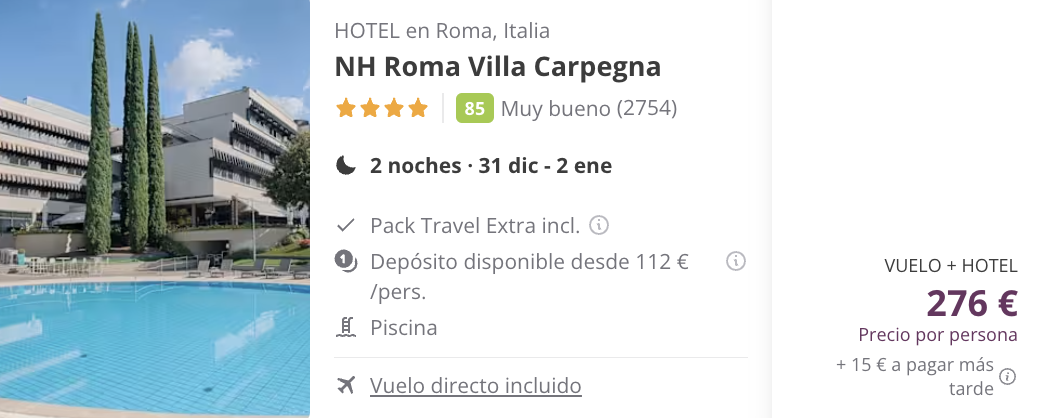Click the VUELO + HOTEL label

(x=951, y=266)
